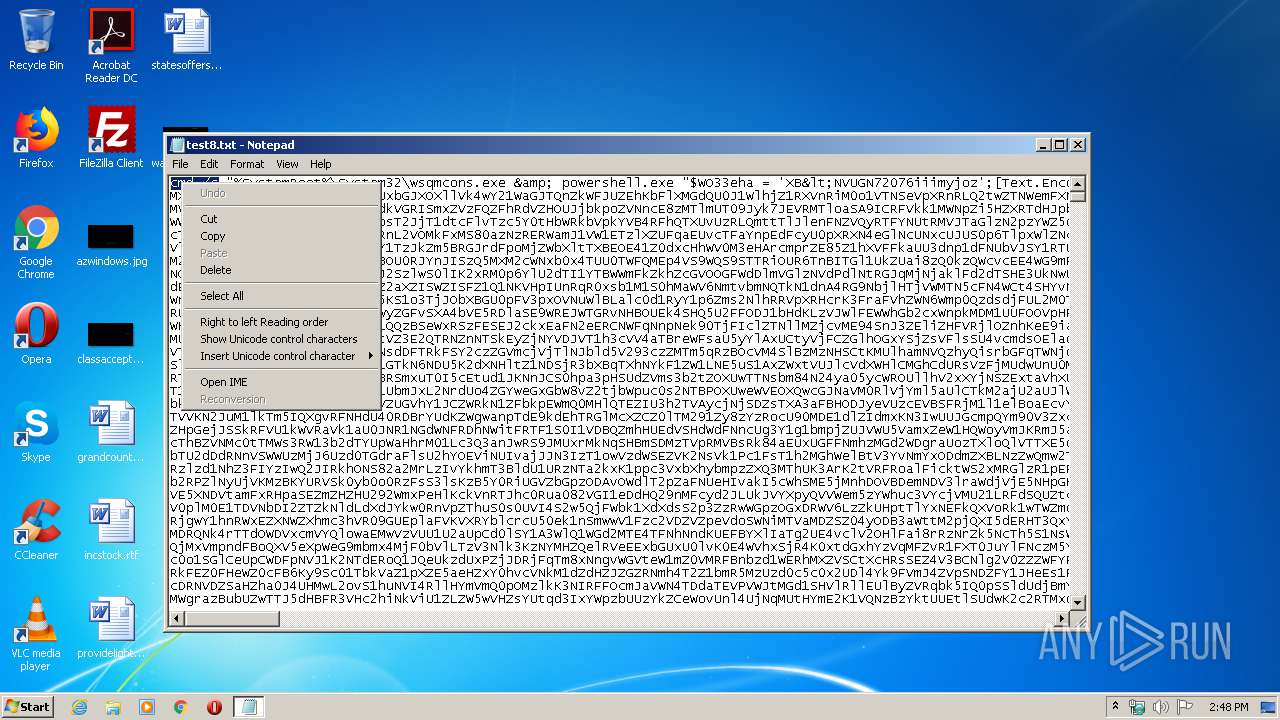
Task: Open the Format menu in Notepad
Action: pyautogui.click(x=247, y=164)
